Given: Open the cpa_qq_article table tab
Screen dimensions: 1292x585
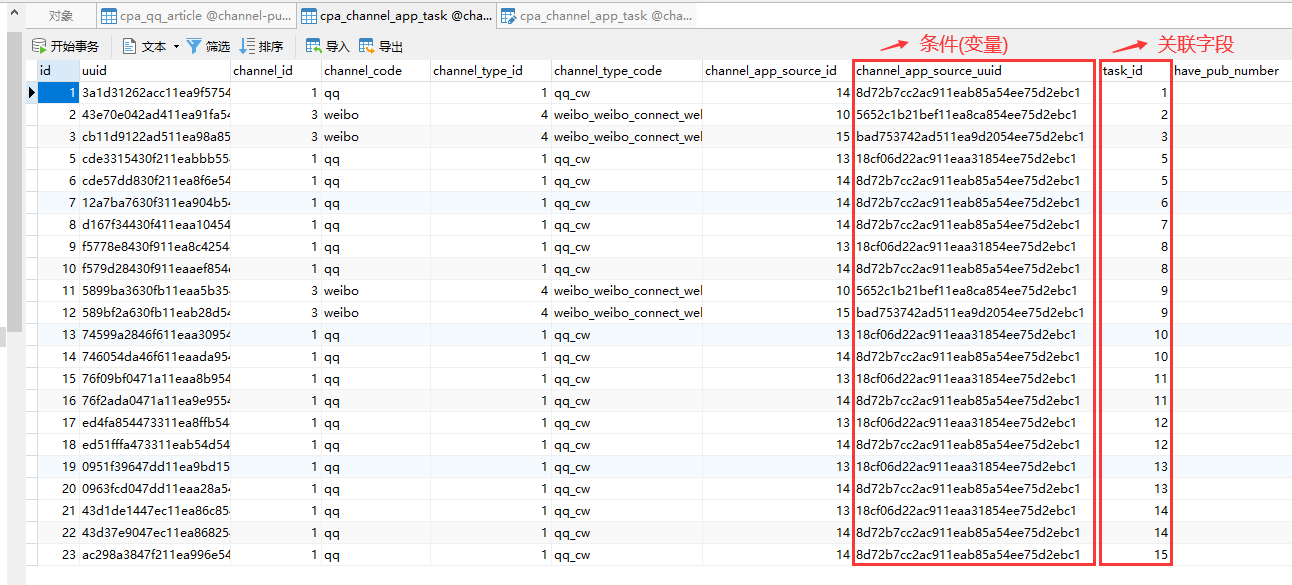Looking at the screenshot, I should [x=196, y=16].
